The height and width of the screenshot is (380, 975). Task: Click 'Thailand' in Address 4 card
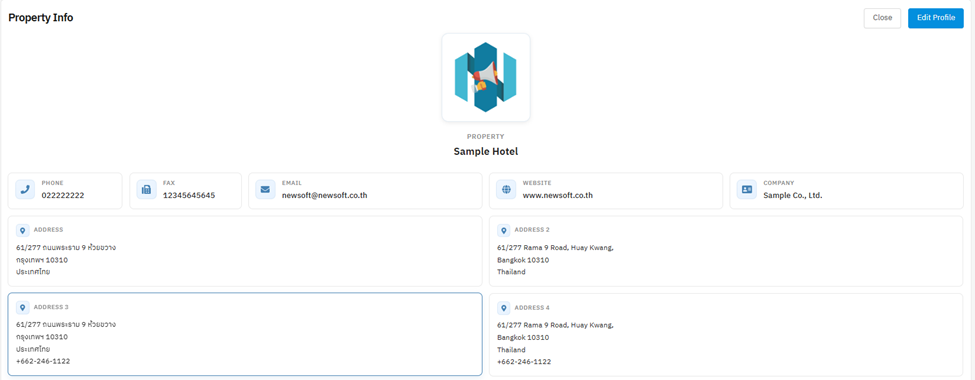coord(511,350)
